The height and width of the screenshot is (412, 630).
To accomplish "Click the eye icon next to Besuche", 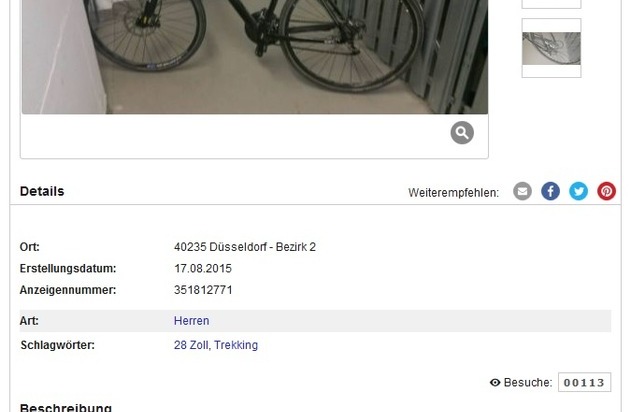I will [x=495, y=383].
